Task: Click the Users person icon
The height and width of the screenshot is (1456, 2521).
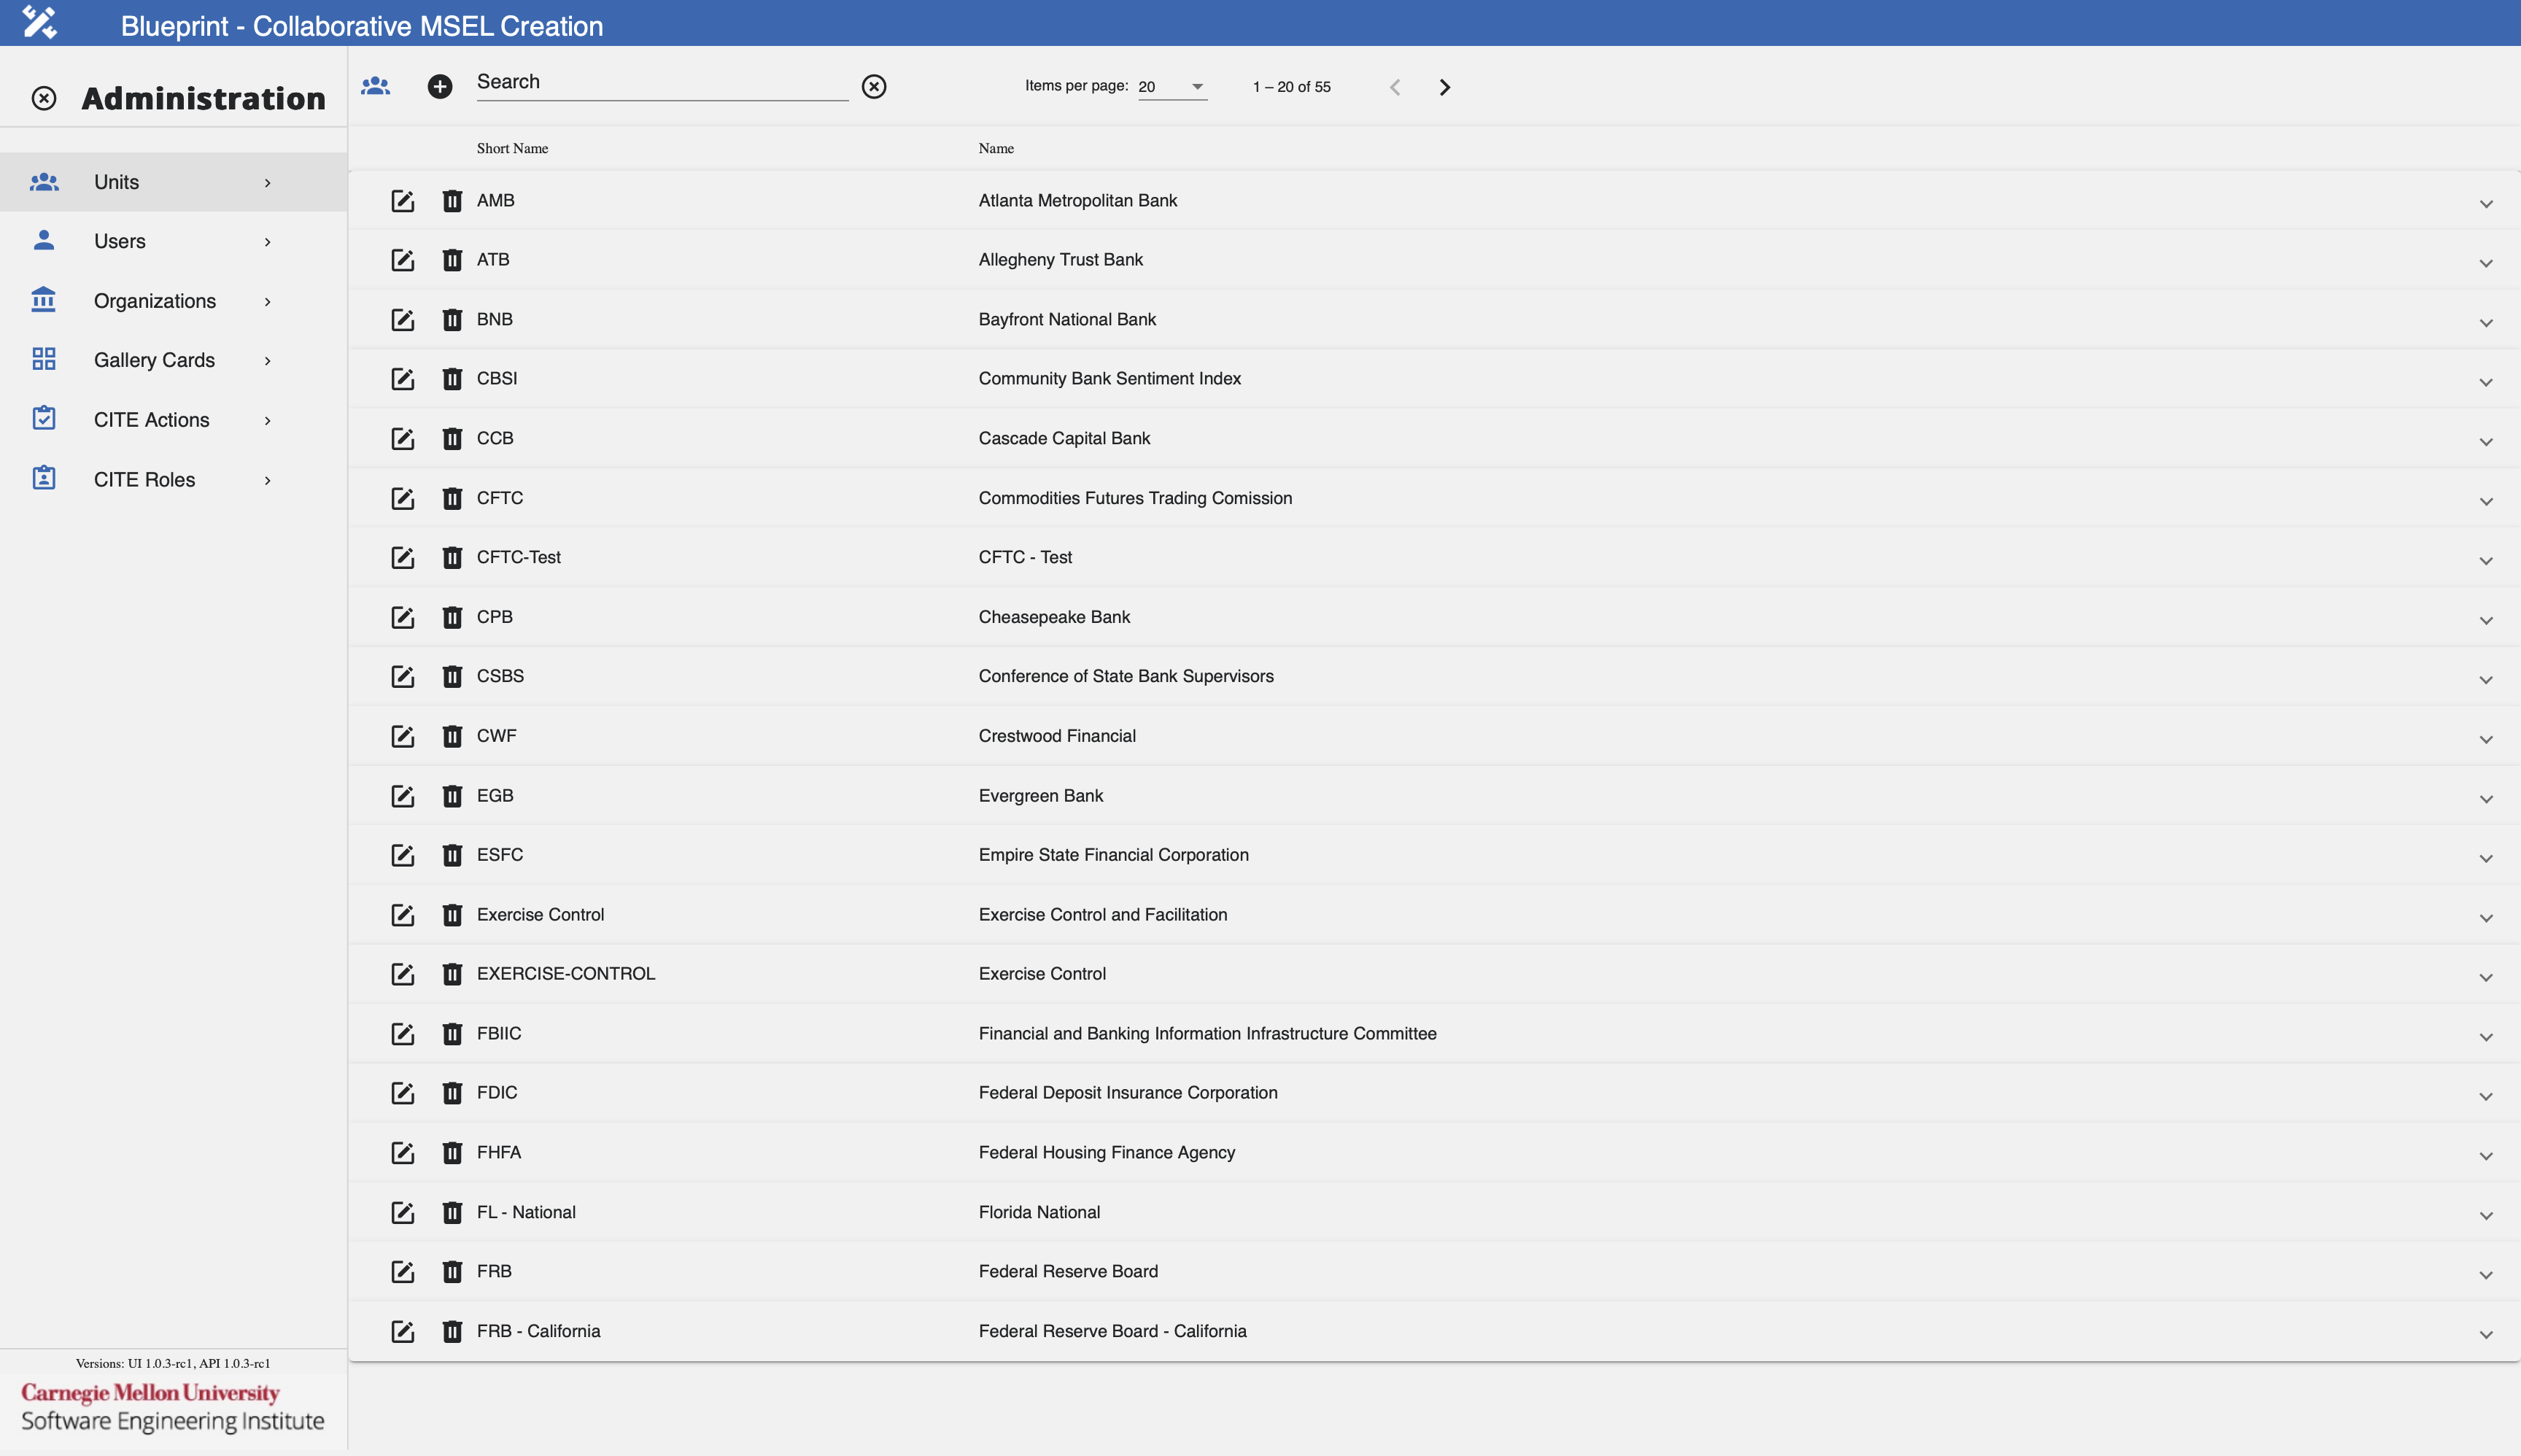Action: coord(44,240)
